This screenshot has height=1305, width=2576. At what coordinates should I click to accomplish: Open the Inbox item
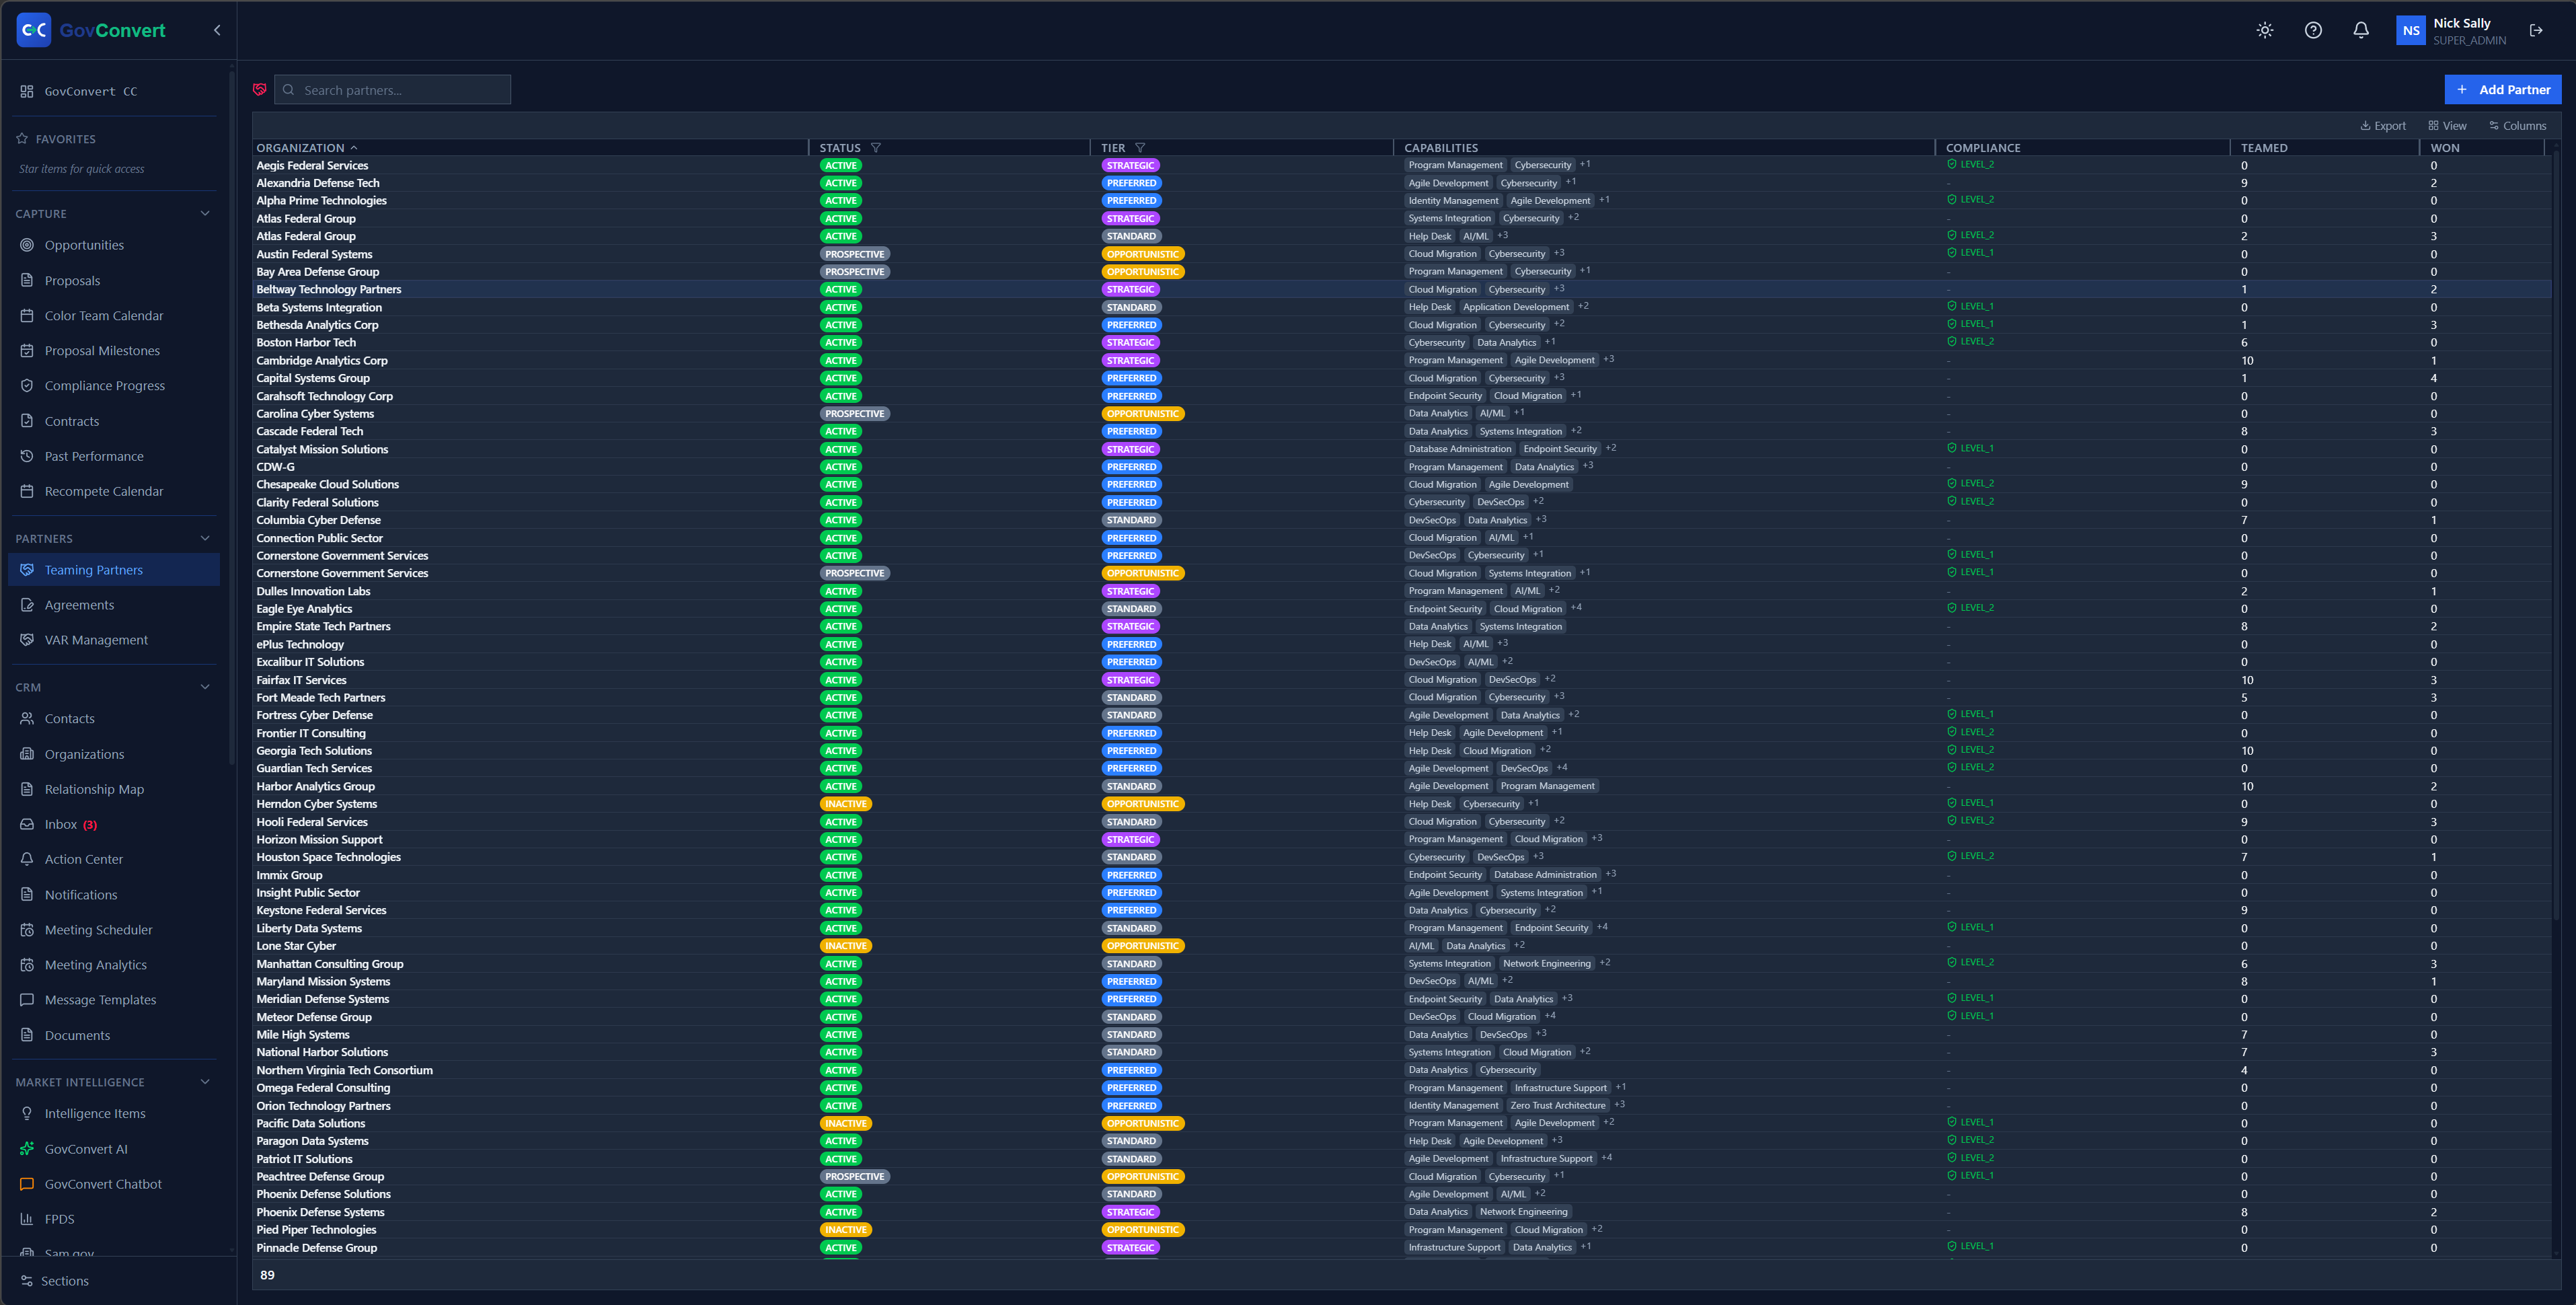coord(61,825)
